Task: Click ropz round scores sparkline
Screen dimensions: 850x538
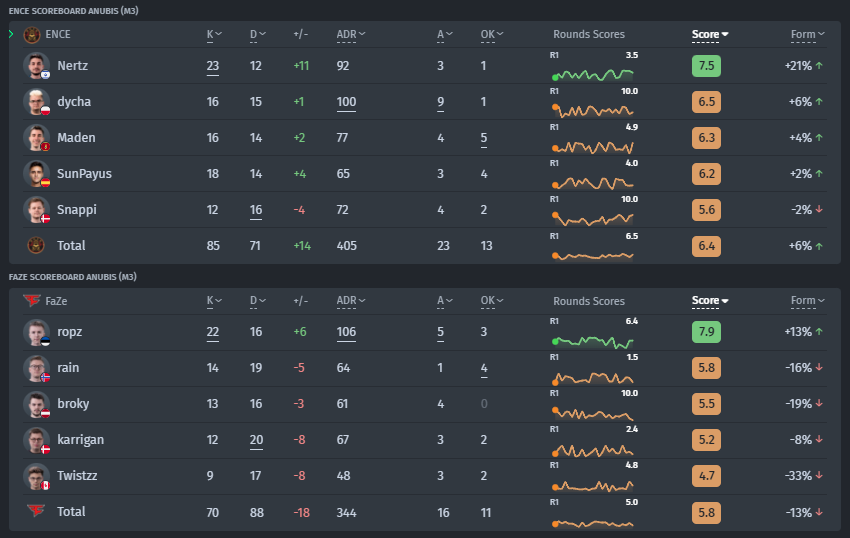Action: click(x=593, y=342)
